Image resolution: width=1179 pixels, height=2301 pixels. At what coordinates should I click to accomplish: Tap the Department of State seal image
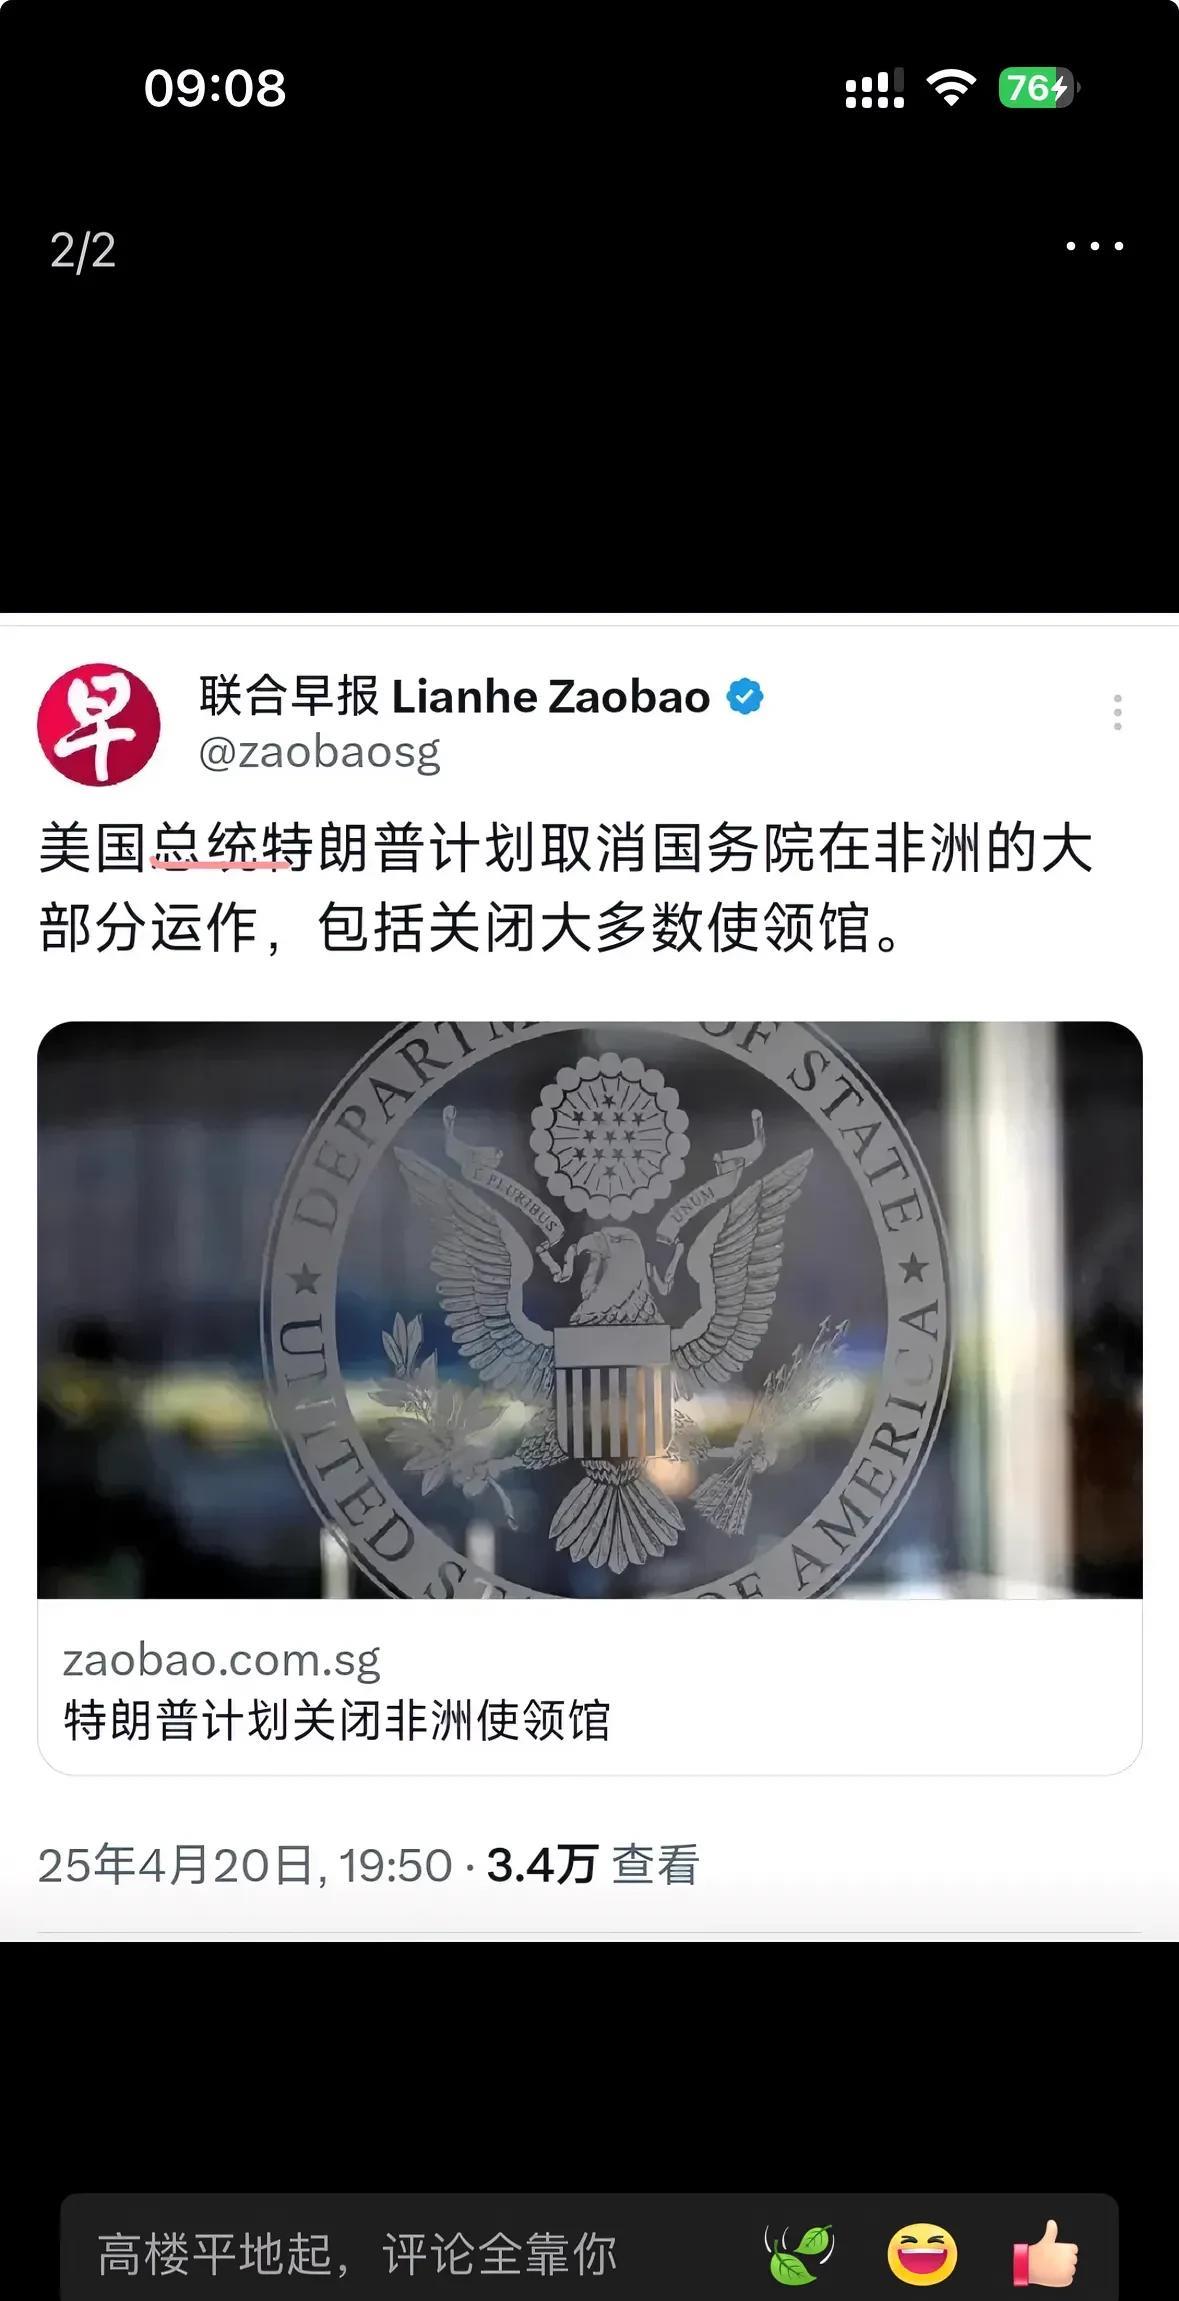pyautogui.click(x=590, y=1309)
